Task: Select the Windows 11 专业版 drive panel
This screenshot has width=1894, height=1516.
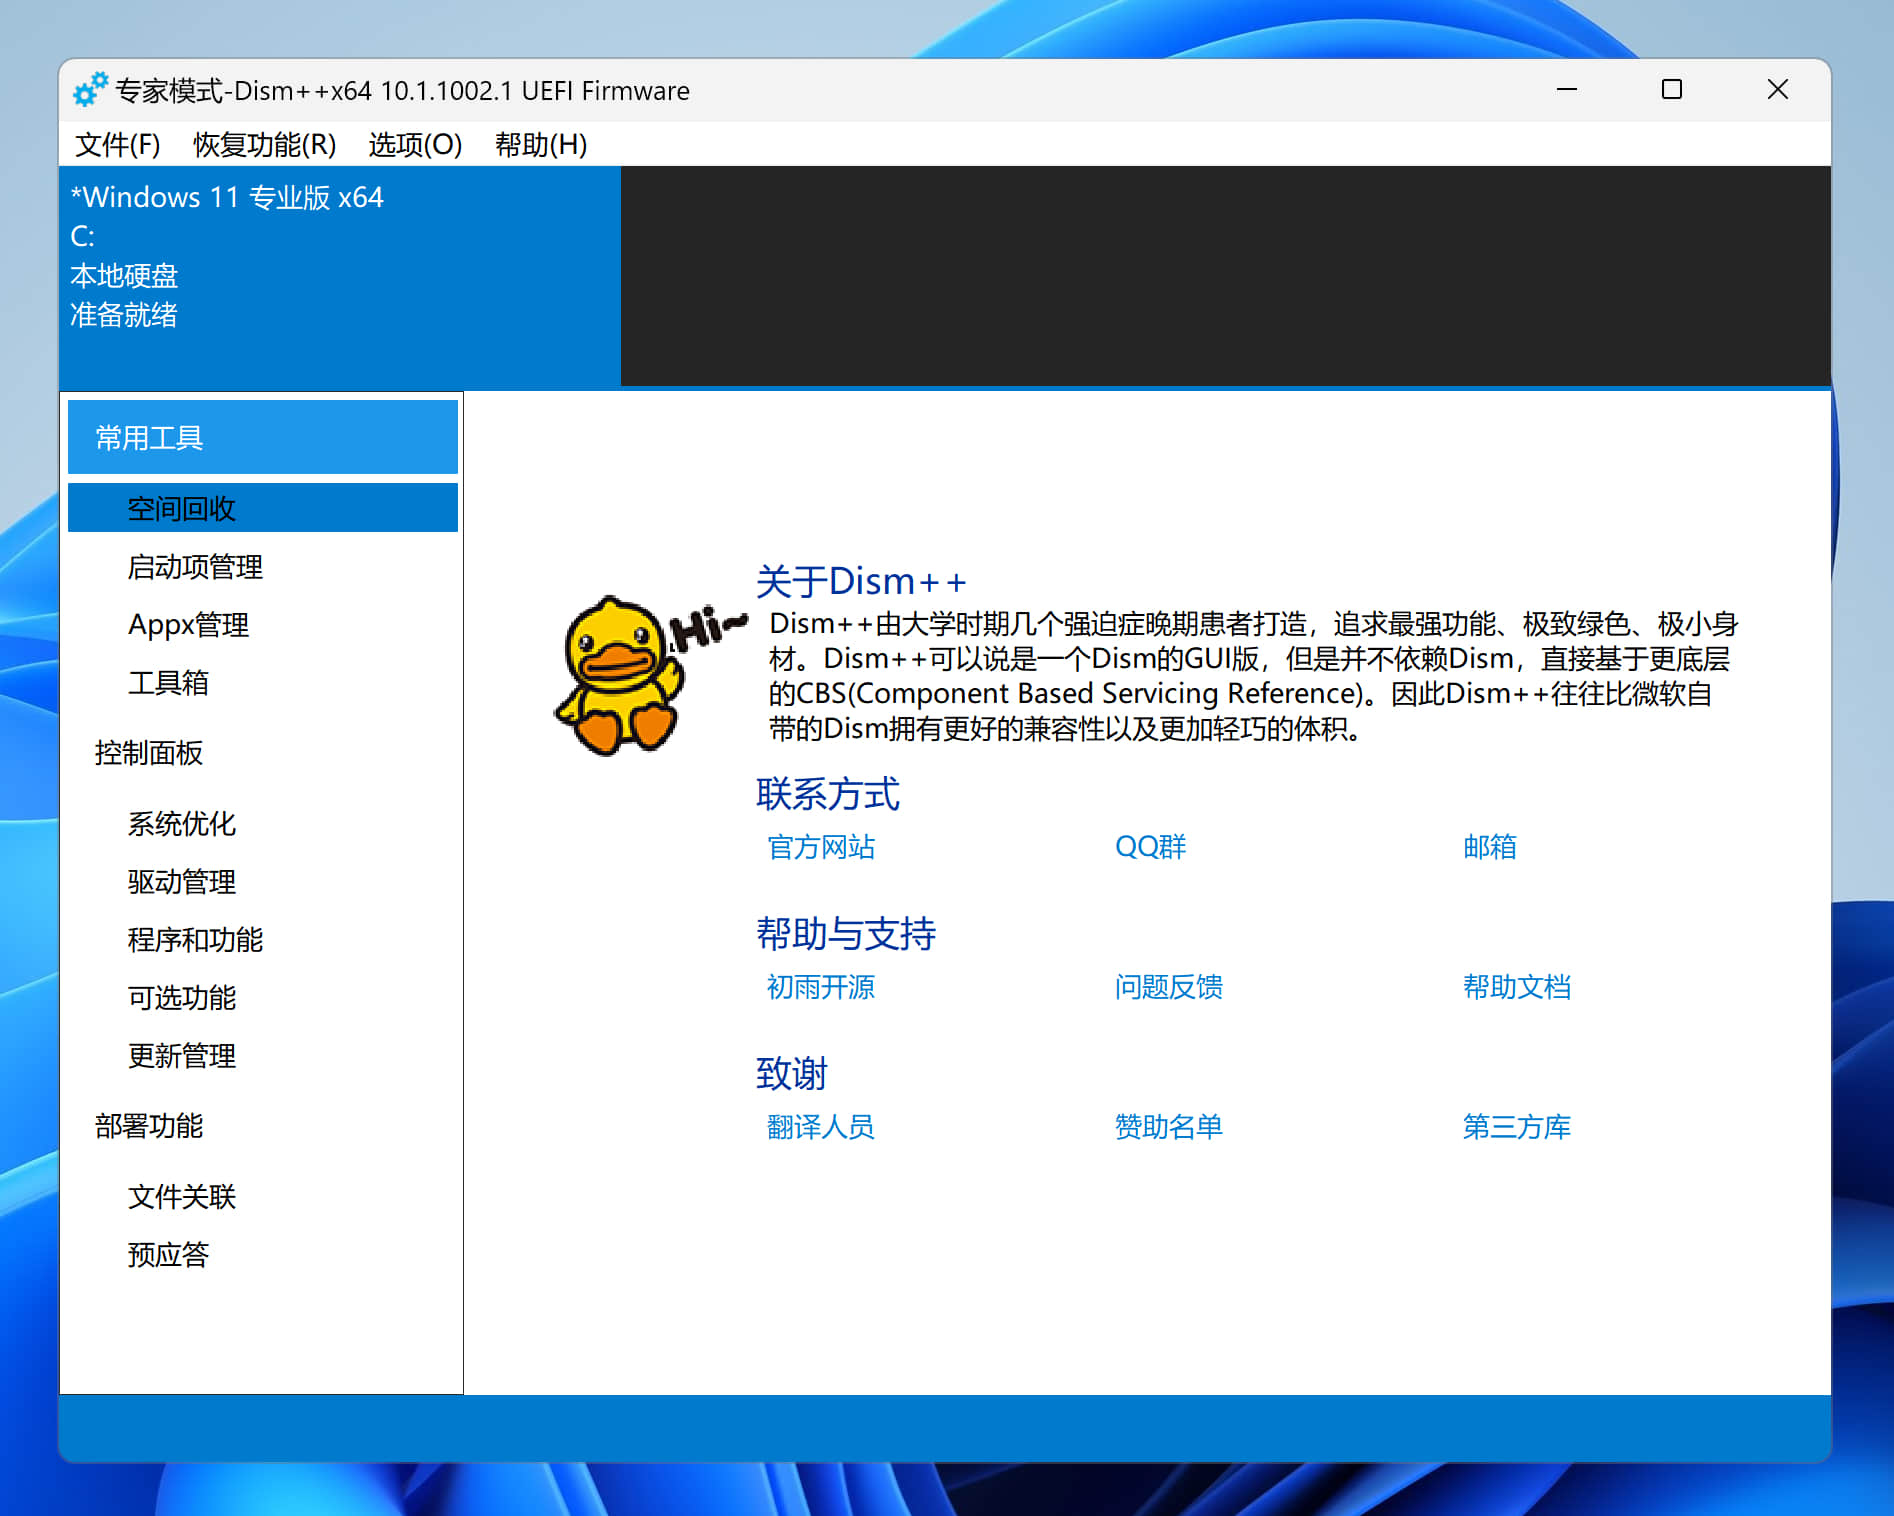Action: pyautogui.click(x=340, y=255)
